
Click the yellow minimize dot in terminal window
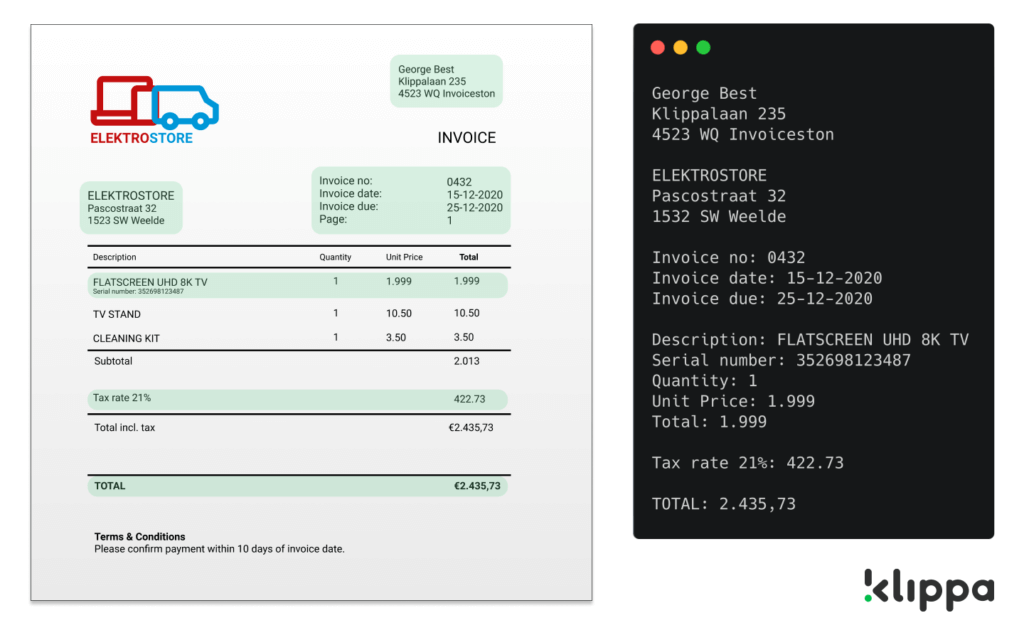pyautogui.click(x=680, y=48)
